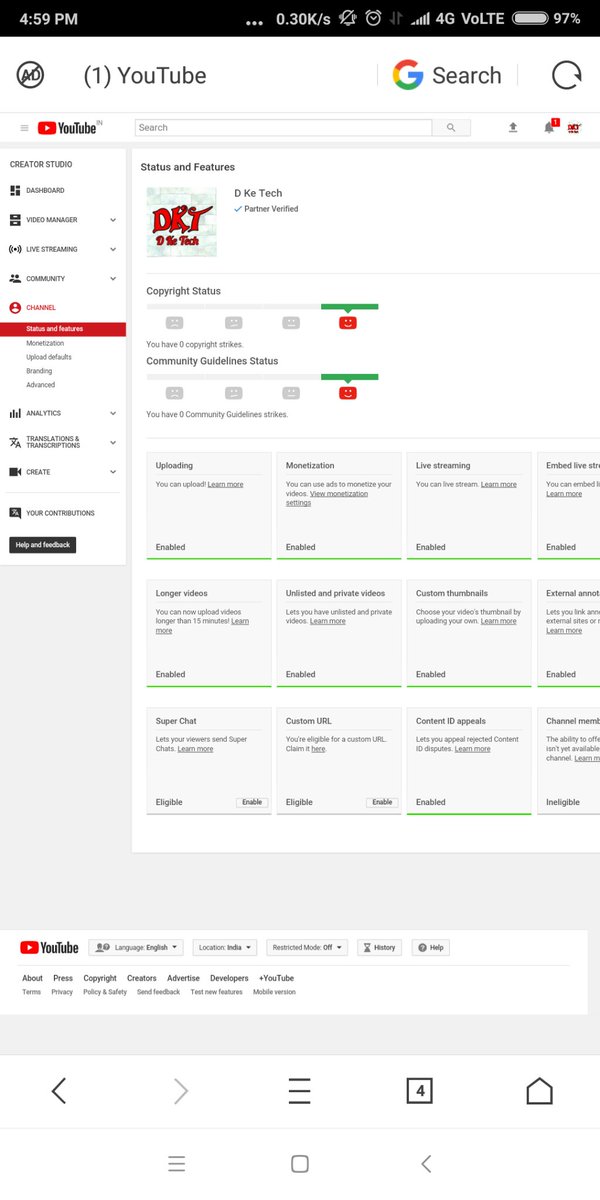The width and height of the screenshot is (600, 1200).
Task: Tap the Android home square key
Action: click(x=299, y=1164)
